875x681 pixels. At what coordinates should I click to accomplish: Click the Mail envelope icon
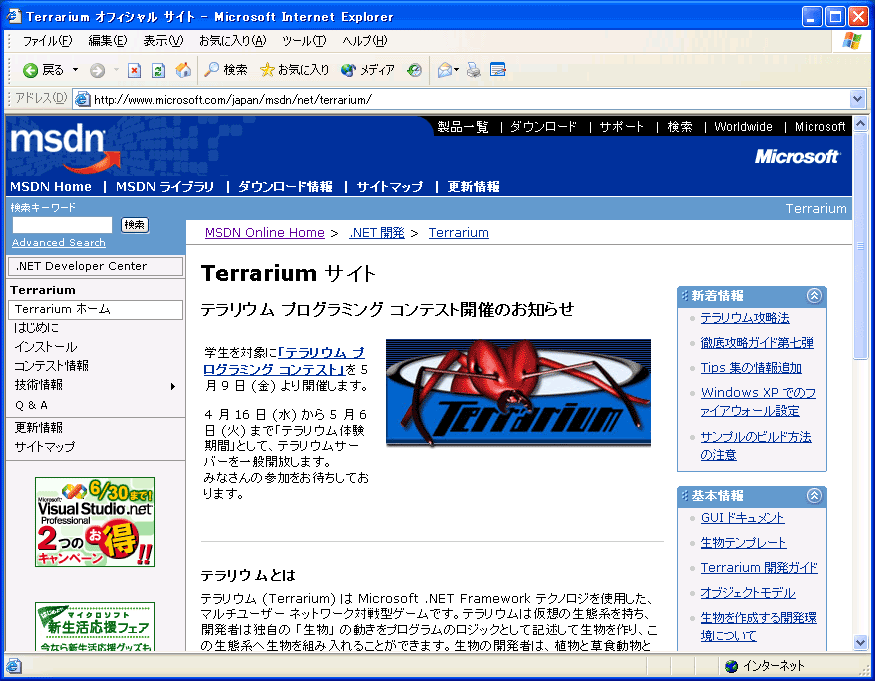click(445, 70)
